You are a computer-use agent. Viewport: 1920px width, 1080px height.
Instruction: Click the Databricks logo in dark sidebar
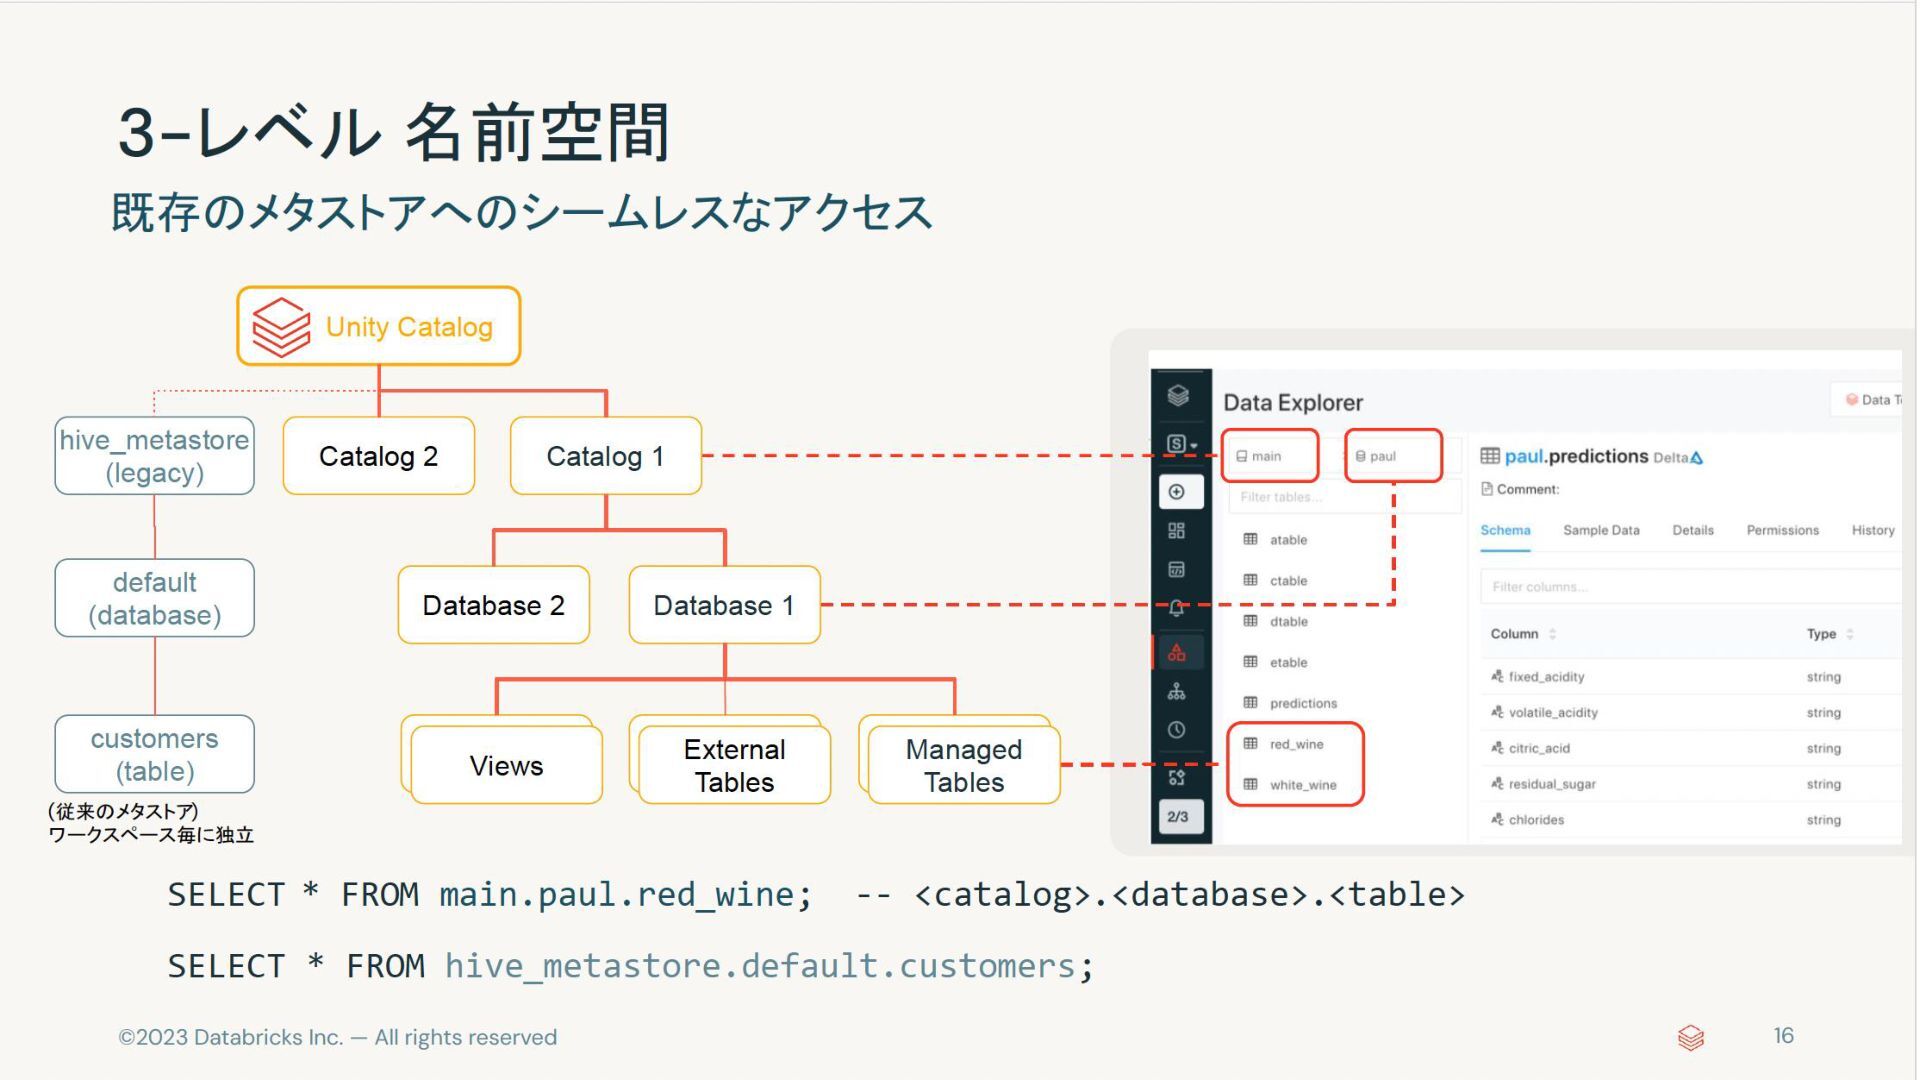1178,396
